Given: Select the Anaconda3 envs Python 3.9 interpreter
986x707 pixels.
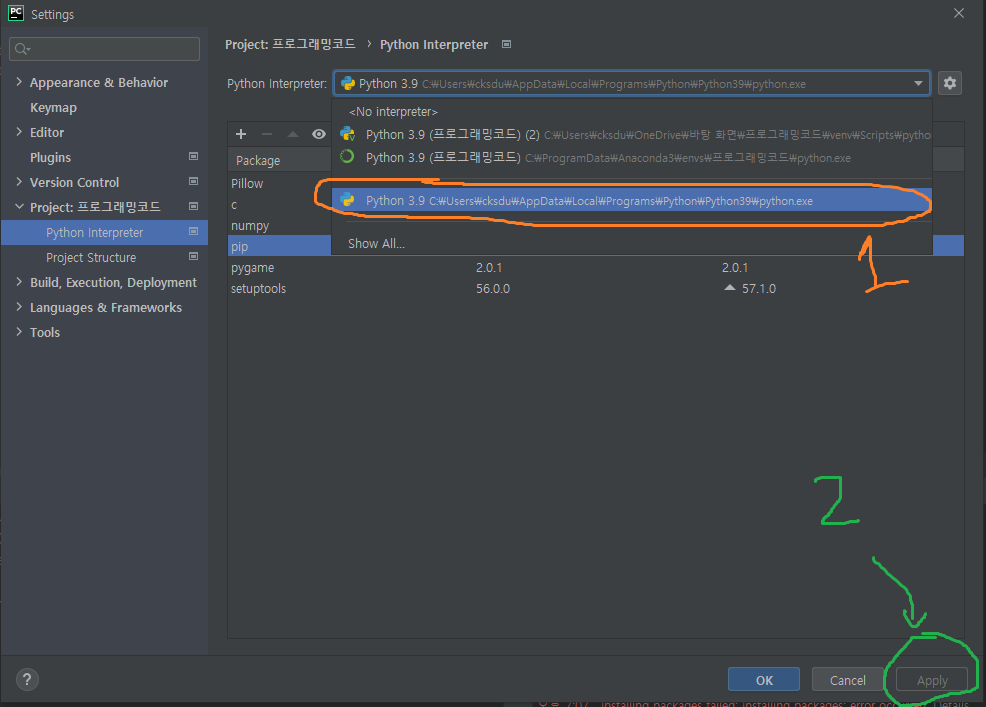Looking at the screenshot, I should (632, 158).
